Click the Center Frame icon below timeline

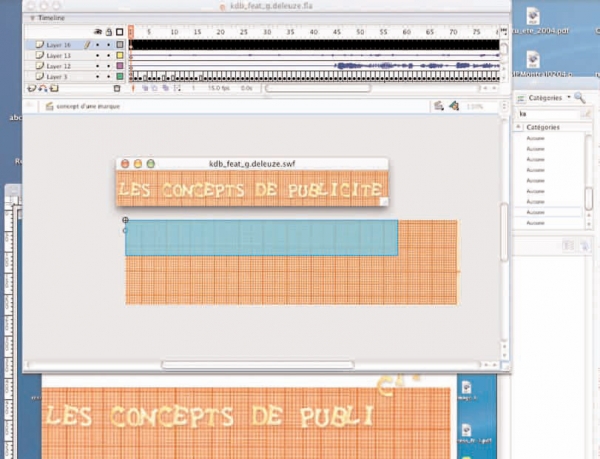click(133, 88)
